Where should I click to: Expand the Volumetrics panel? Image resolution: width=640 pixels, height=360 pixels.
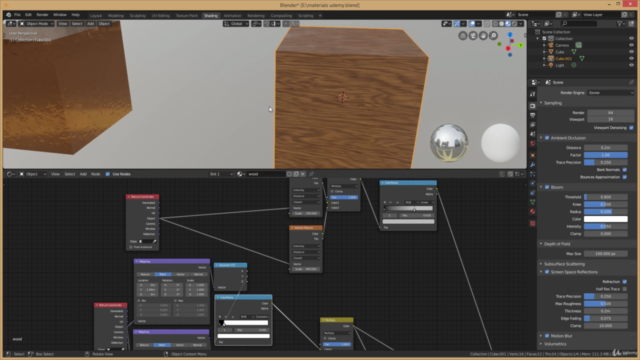pos(555,344)
